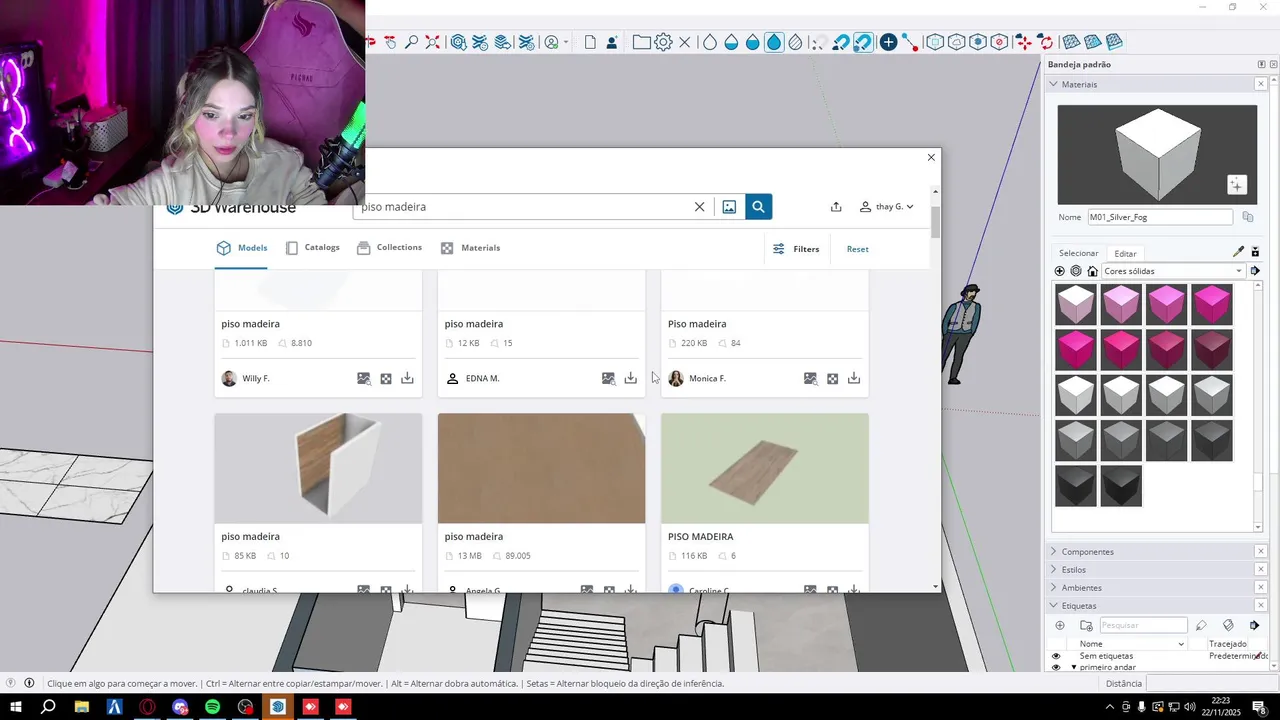
Task: Open the wood wall thumbnail by claudia S.
Action: coord(318,468)
